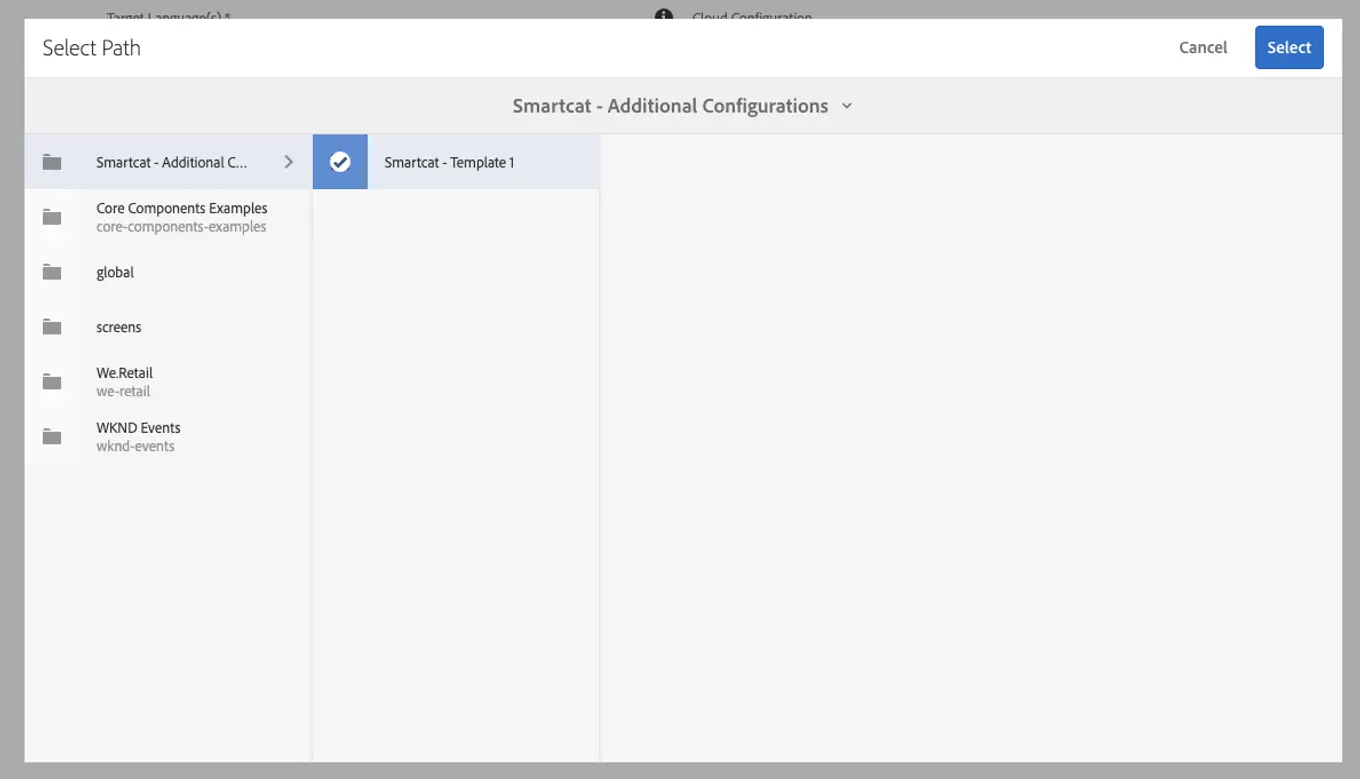Uncheck the Smartcat - Template 1 checkmark
Viewport: 1360px width, 779px height.
[340, 162]
